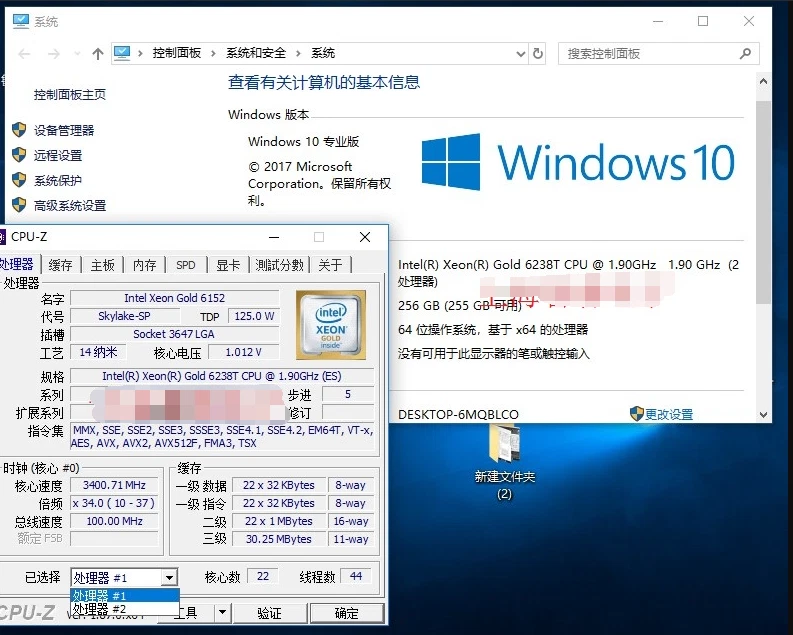This screenshot has width=793, height=635.
Task: Click the shield icon beside 远程设置
Action: coord(19,155)
